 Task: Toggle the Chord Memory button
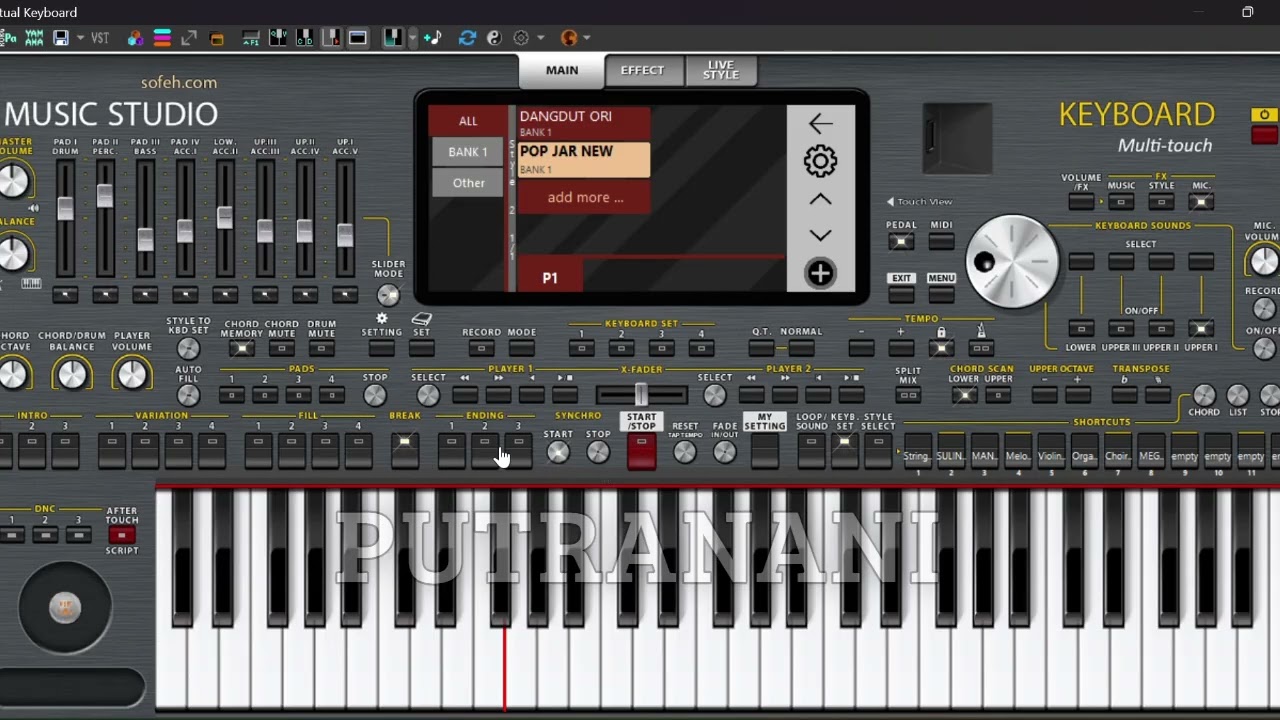[x=242, y=348]
